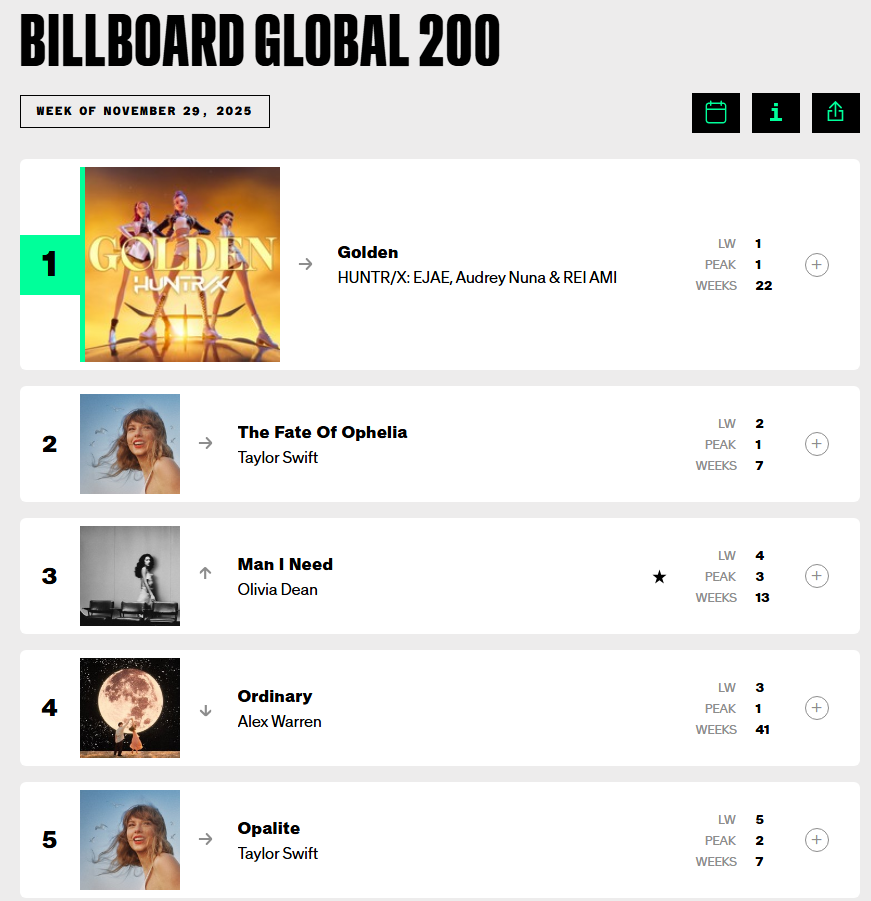
Task: Click Taylor Swift under Opalite
Action: click(x=278, y=854)
